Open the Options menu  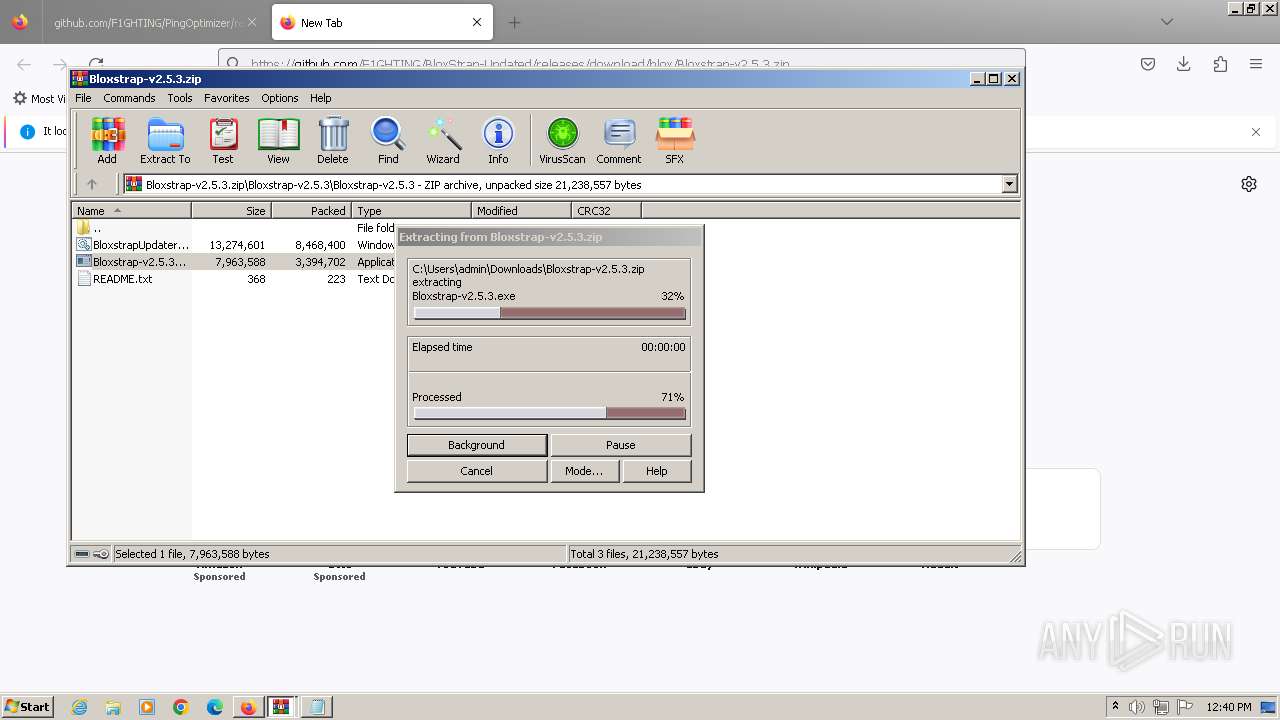pos(280,98)
